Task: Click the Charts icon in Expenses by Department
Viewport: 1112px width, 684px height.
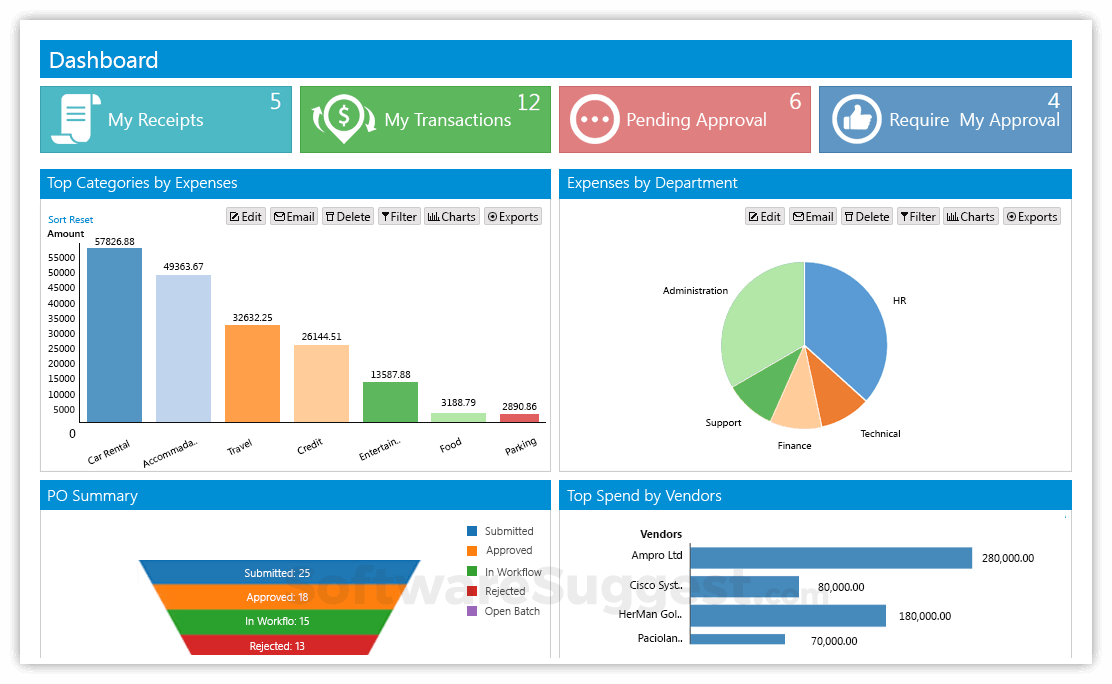Action: click(x=970, y=216)
